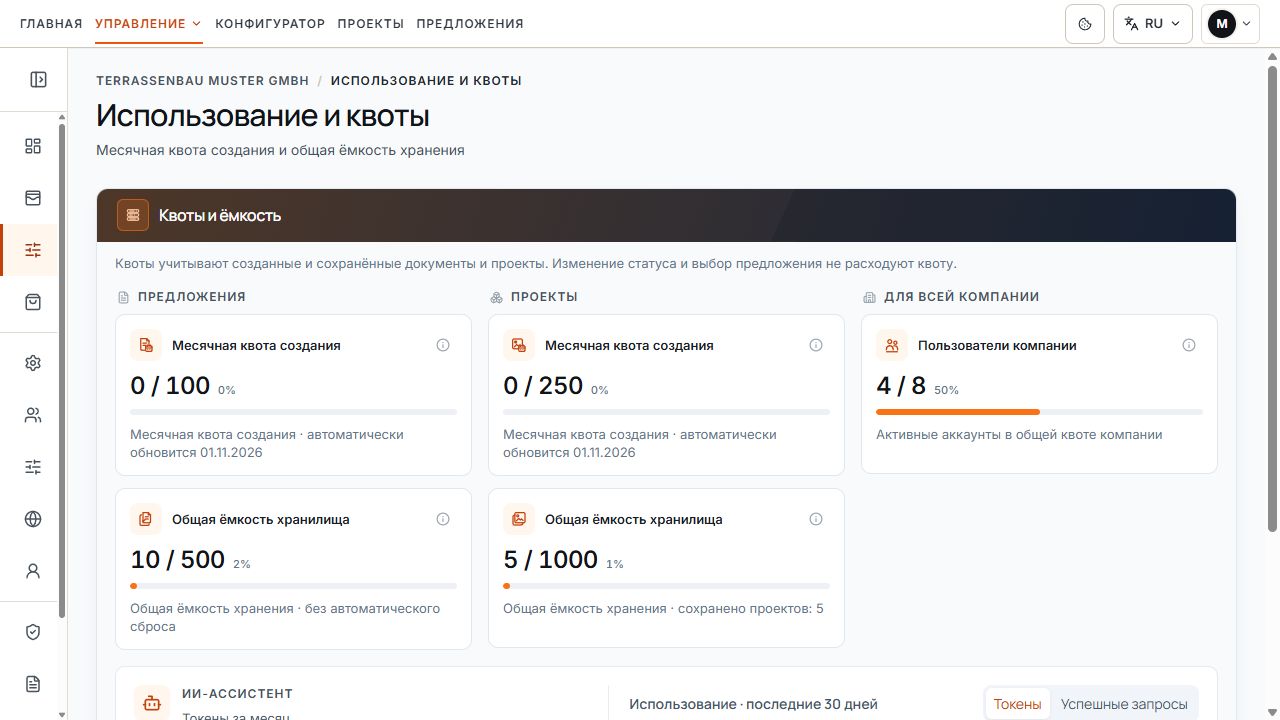Click the inbox tray icon in sidebar
The height and width of the screenshot is (720, 1280).
click(x=33, y=198)
